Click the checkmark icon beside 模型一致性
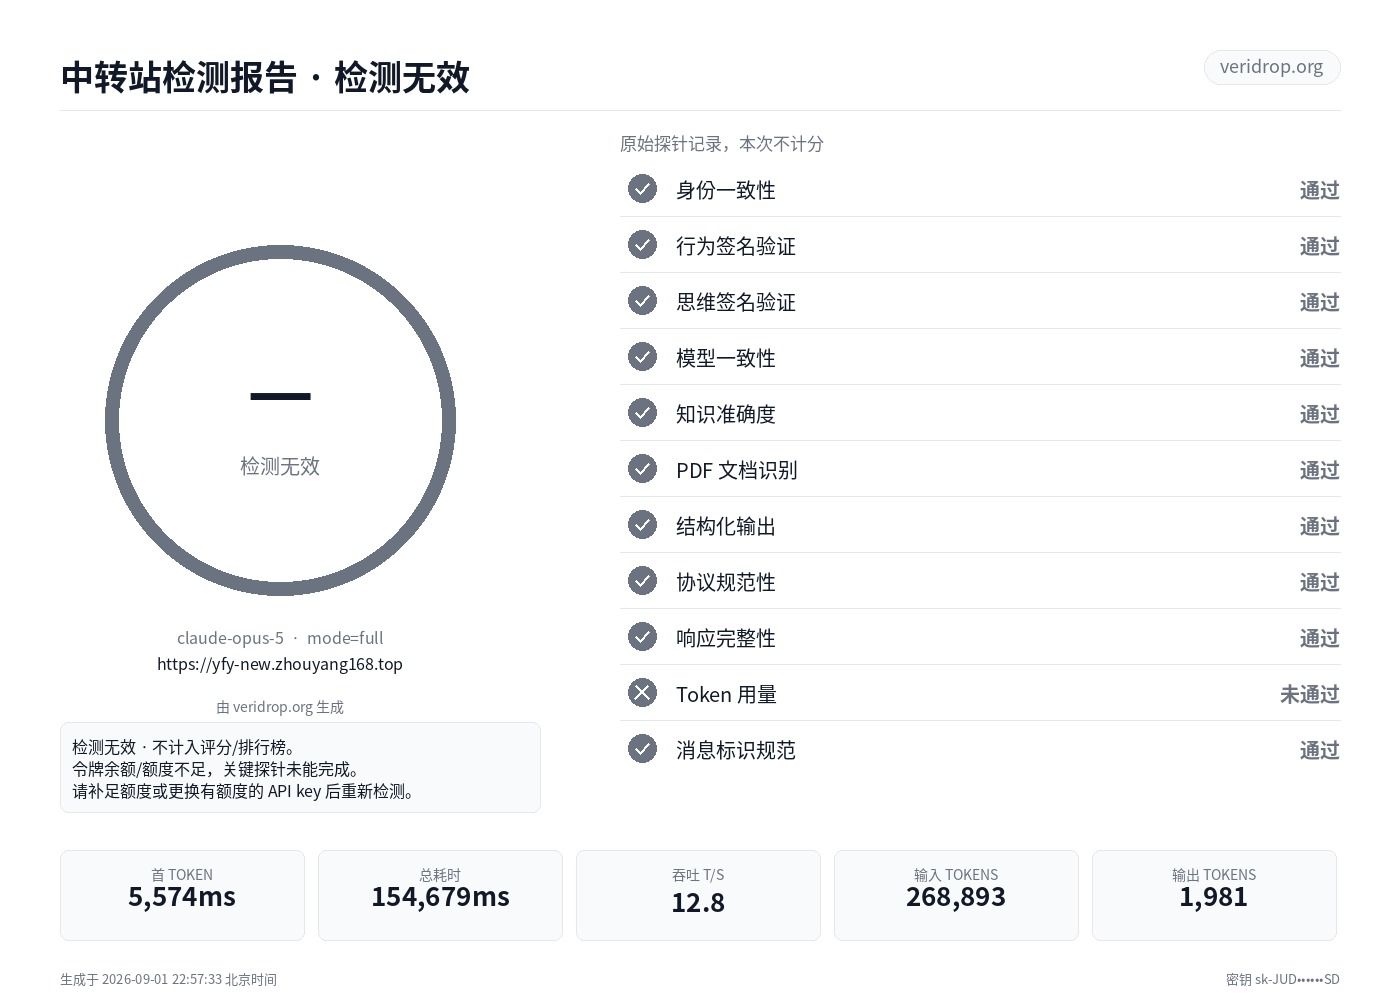Image resolution: width=1400 pixels, height=1000 pixels. pos(642,357)
